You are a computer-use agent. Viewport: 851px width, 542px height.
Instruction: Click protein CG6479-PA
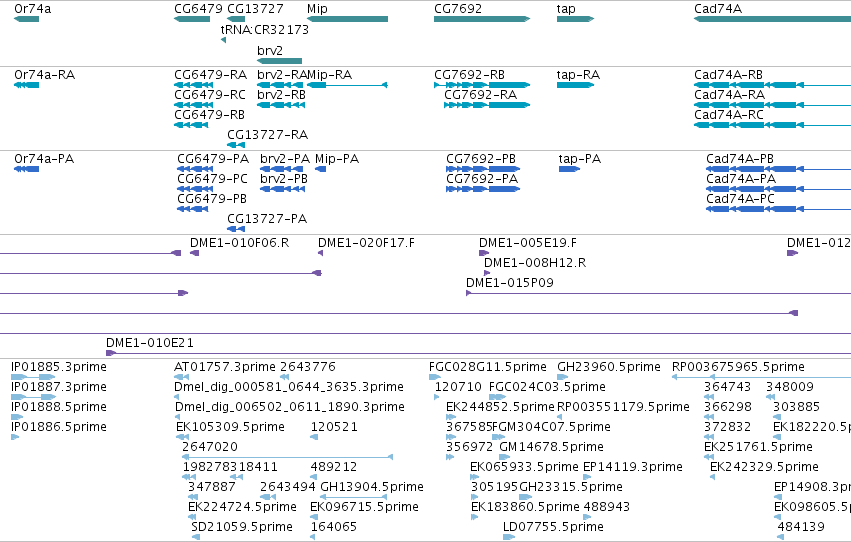click(x=195, y=169)
